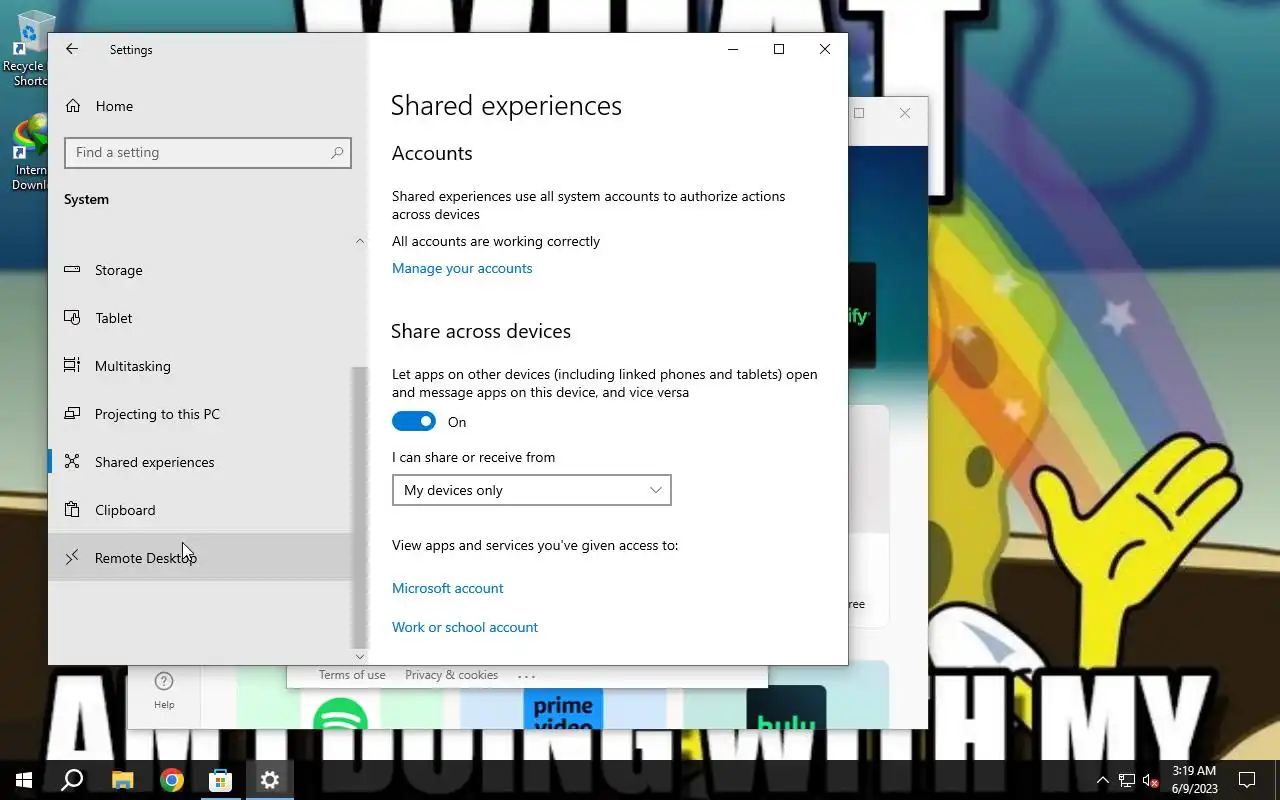Select Multitasking in System list
This screenshot has height=800, width=1280.
[200, 366]
